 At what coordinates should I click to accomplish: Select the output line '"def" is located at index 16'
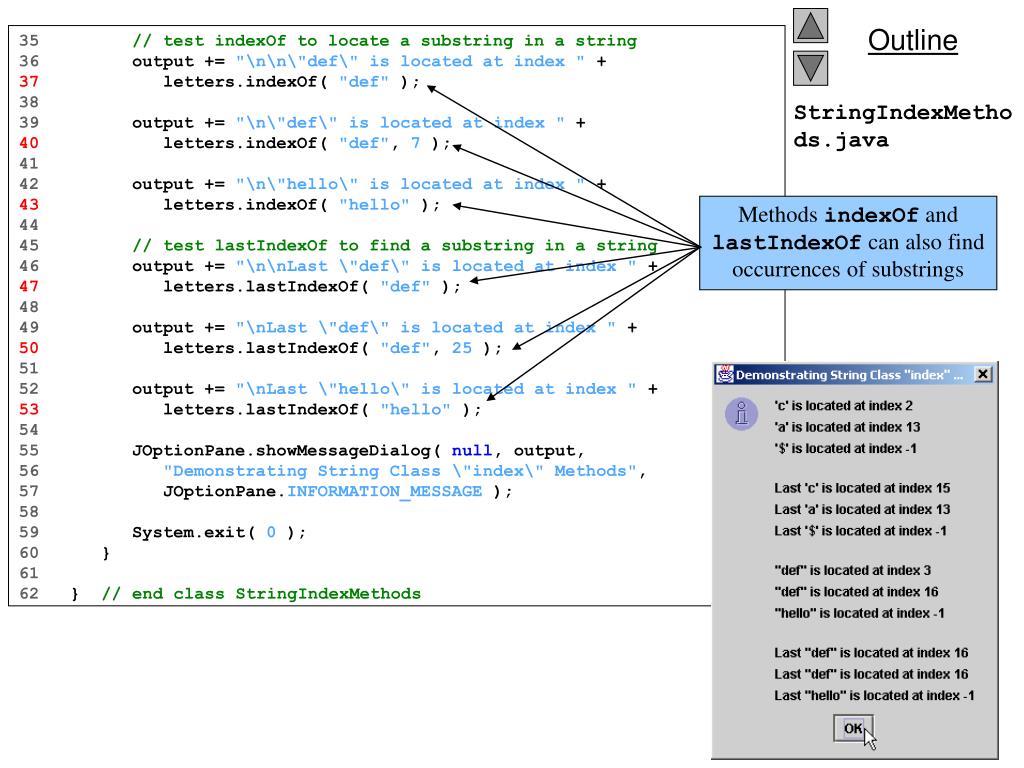[x=856, y=592]
